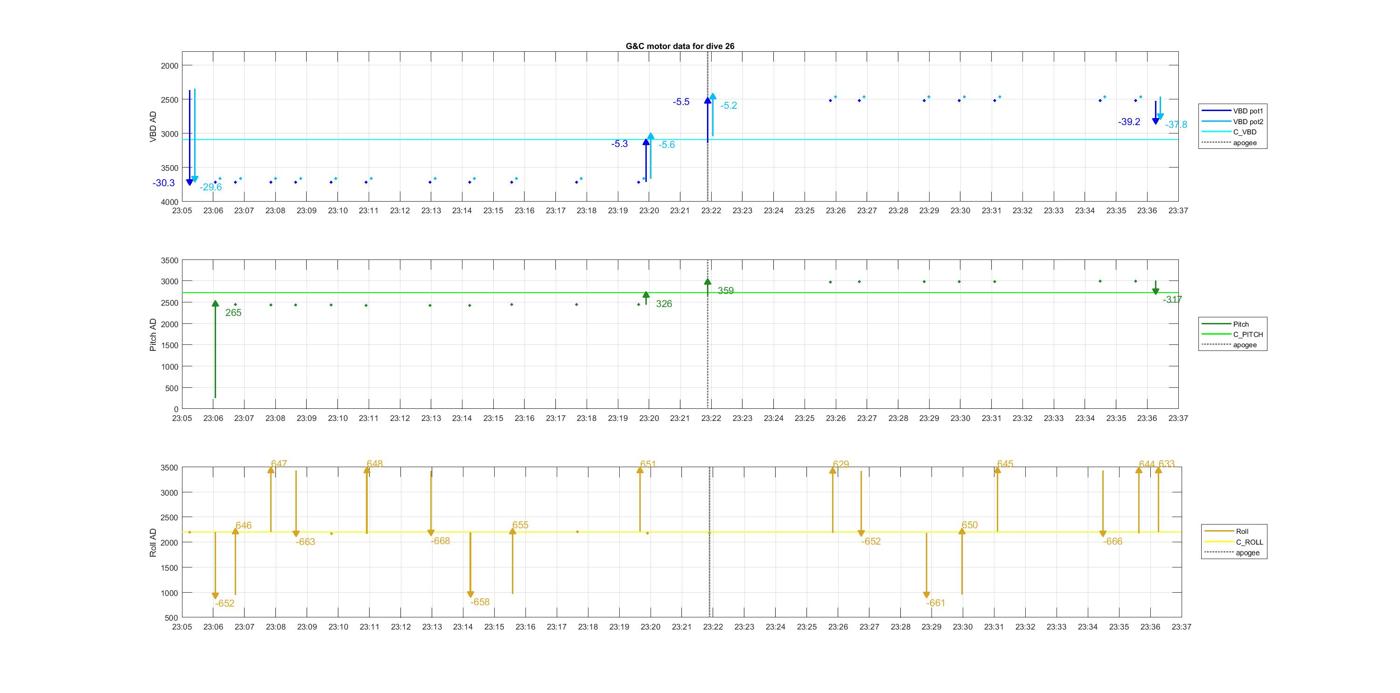Click the '644' roll annotation
This screenshot has height=693, width=1400.
[1147, 464]
